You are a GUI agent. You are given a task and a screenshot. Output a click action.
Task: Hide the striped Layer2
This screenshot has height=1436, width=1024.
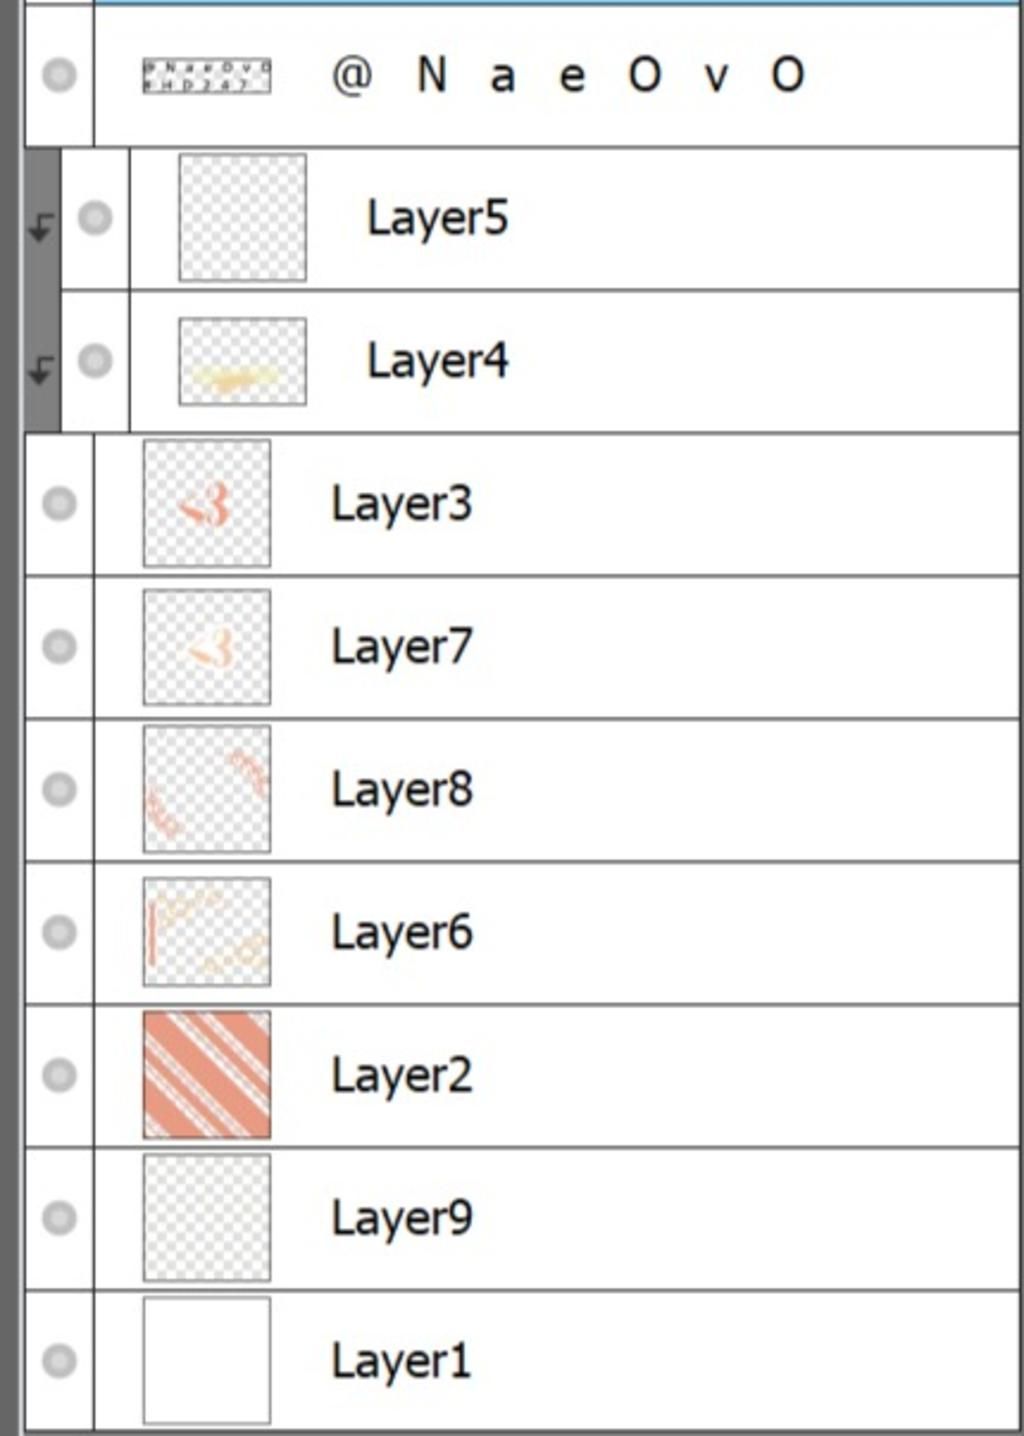59,1075
